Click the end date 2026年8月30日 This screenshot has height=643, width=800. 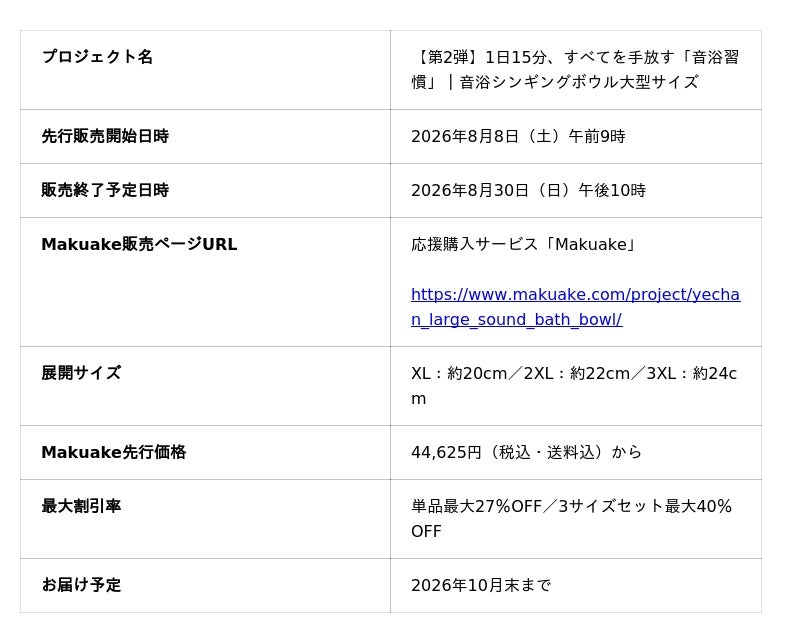click(470, 190)
